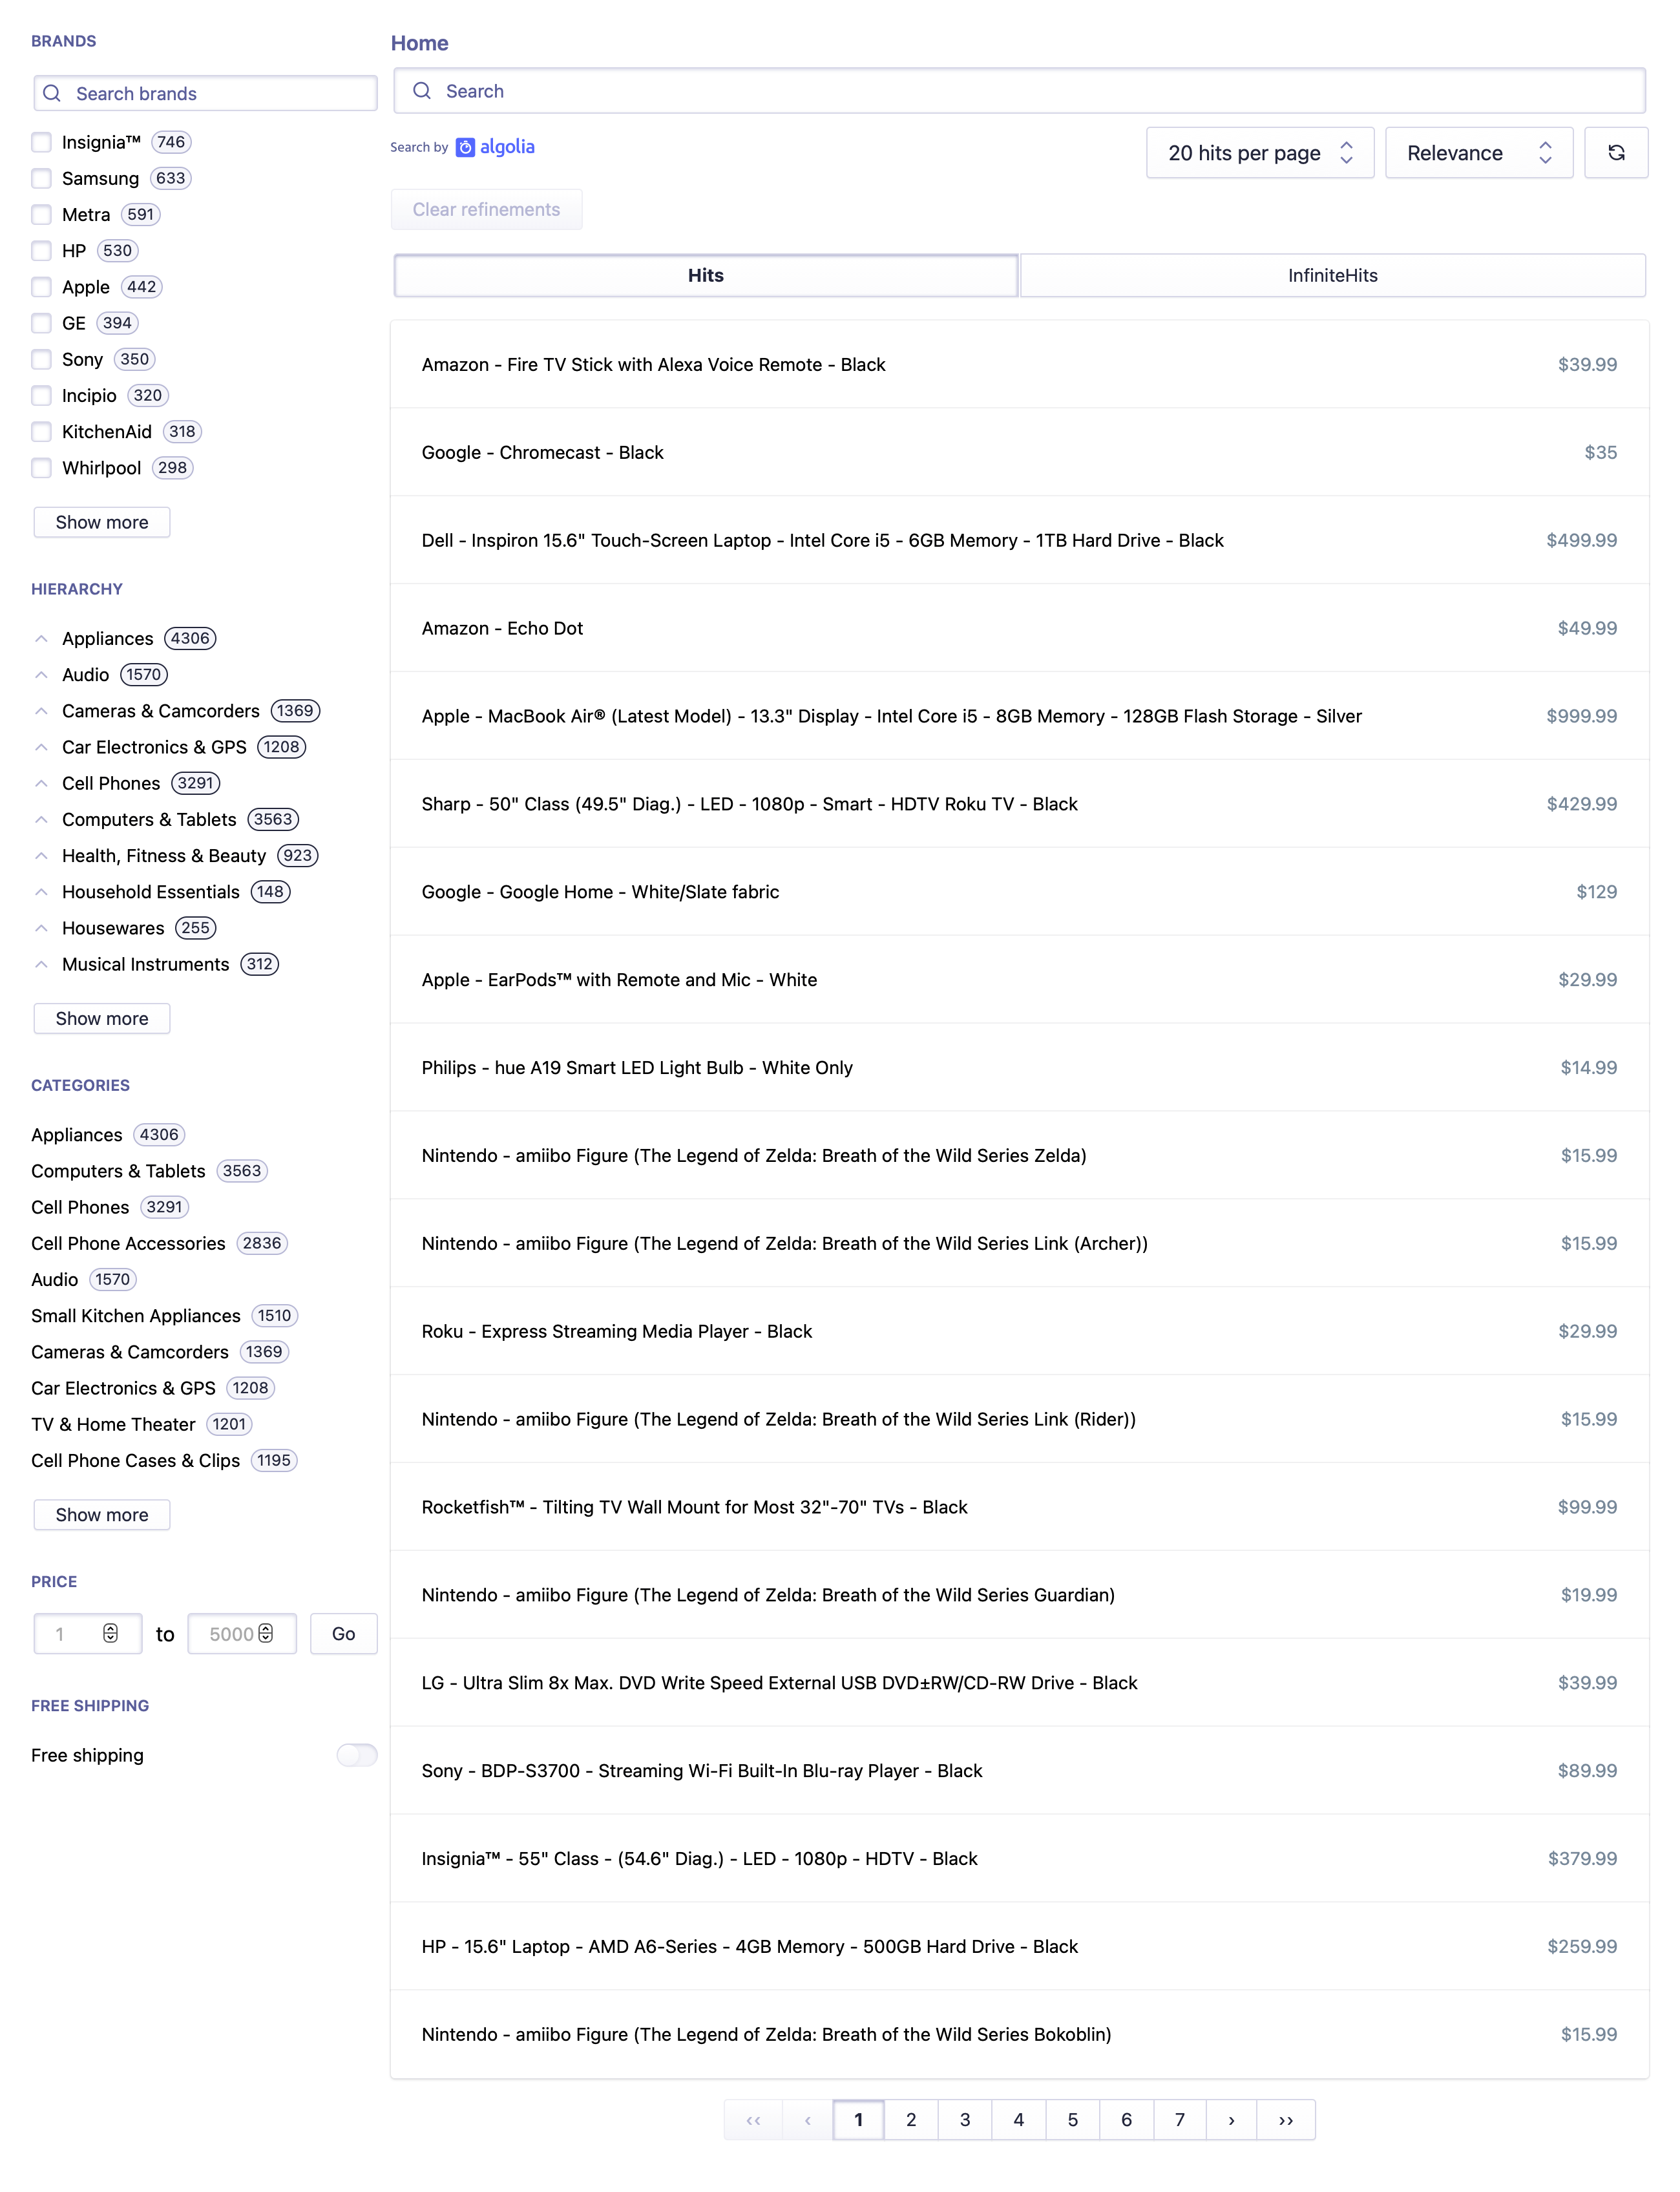Check the Sony brand checkbox
Viewport: 1680px width, 2192px height.
tap(41, 359)
